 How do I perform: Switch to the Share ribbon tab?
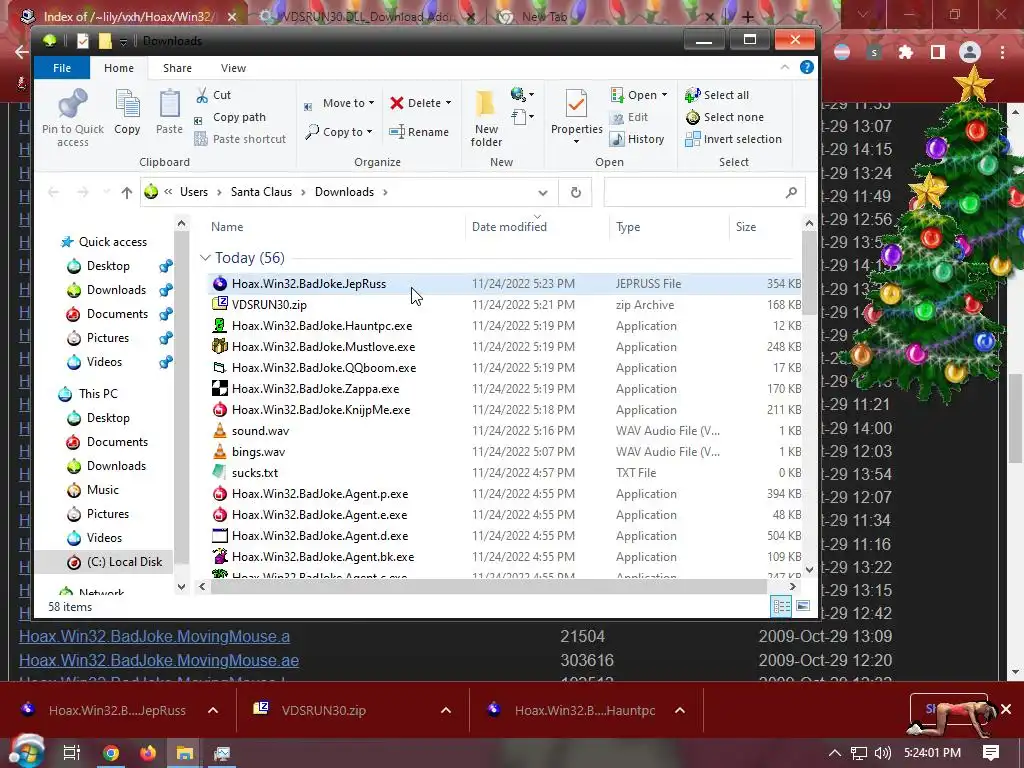click(x=177, y=68)
